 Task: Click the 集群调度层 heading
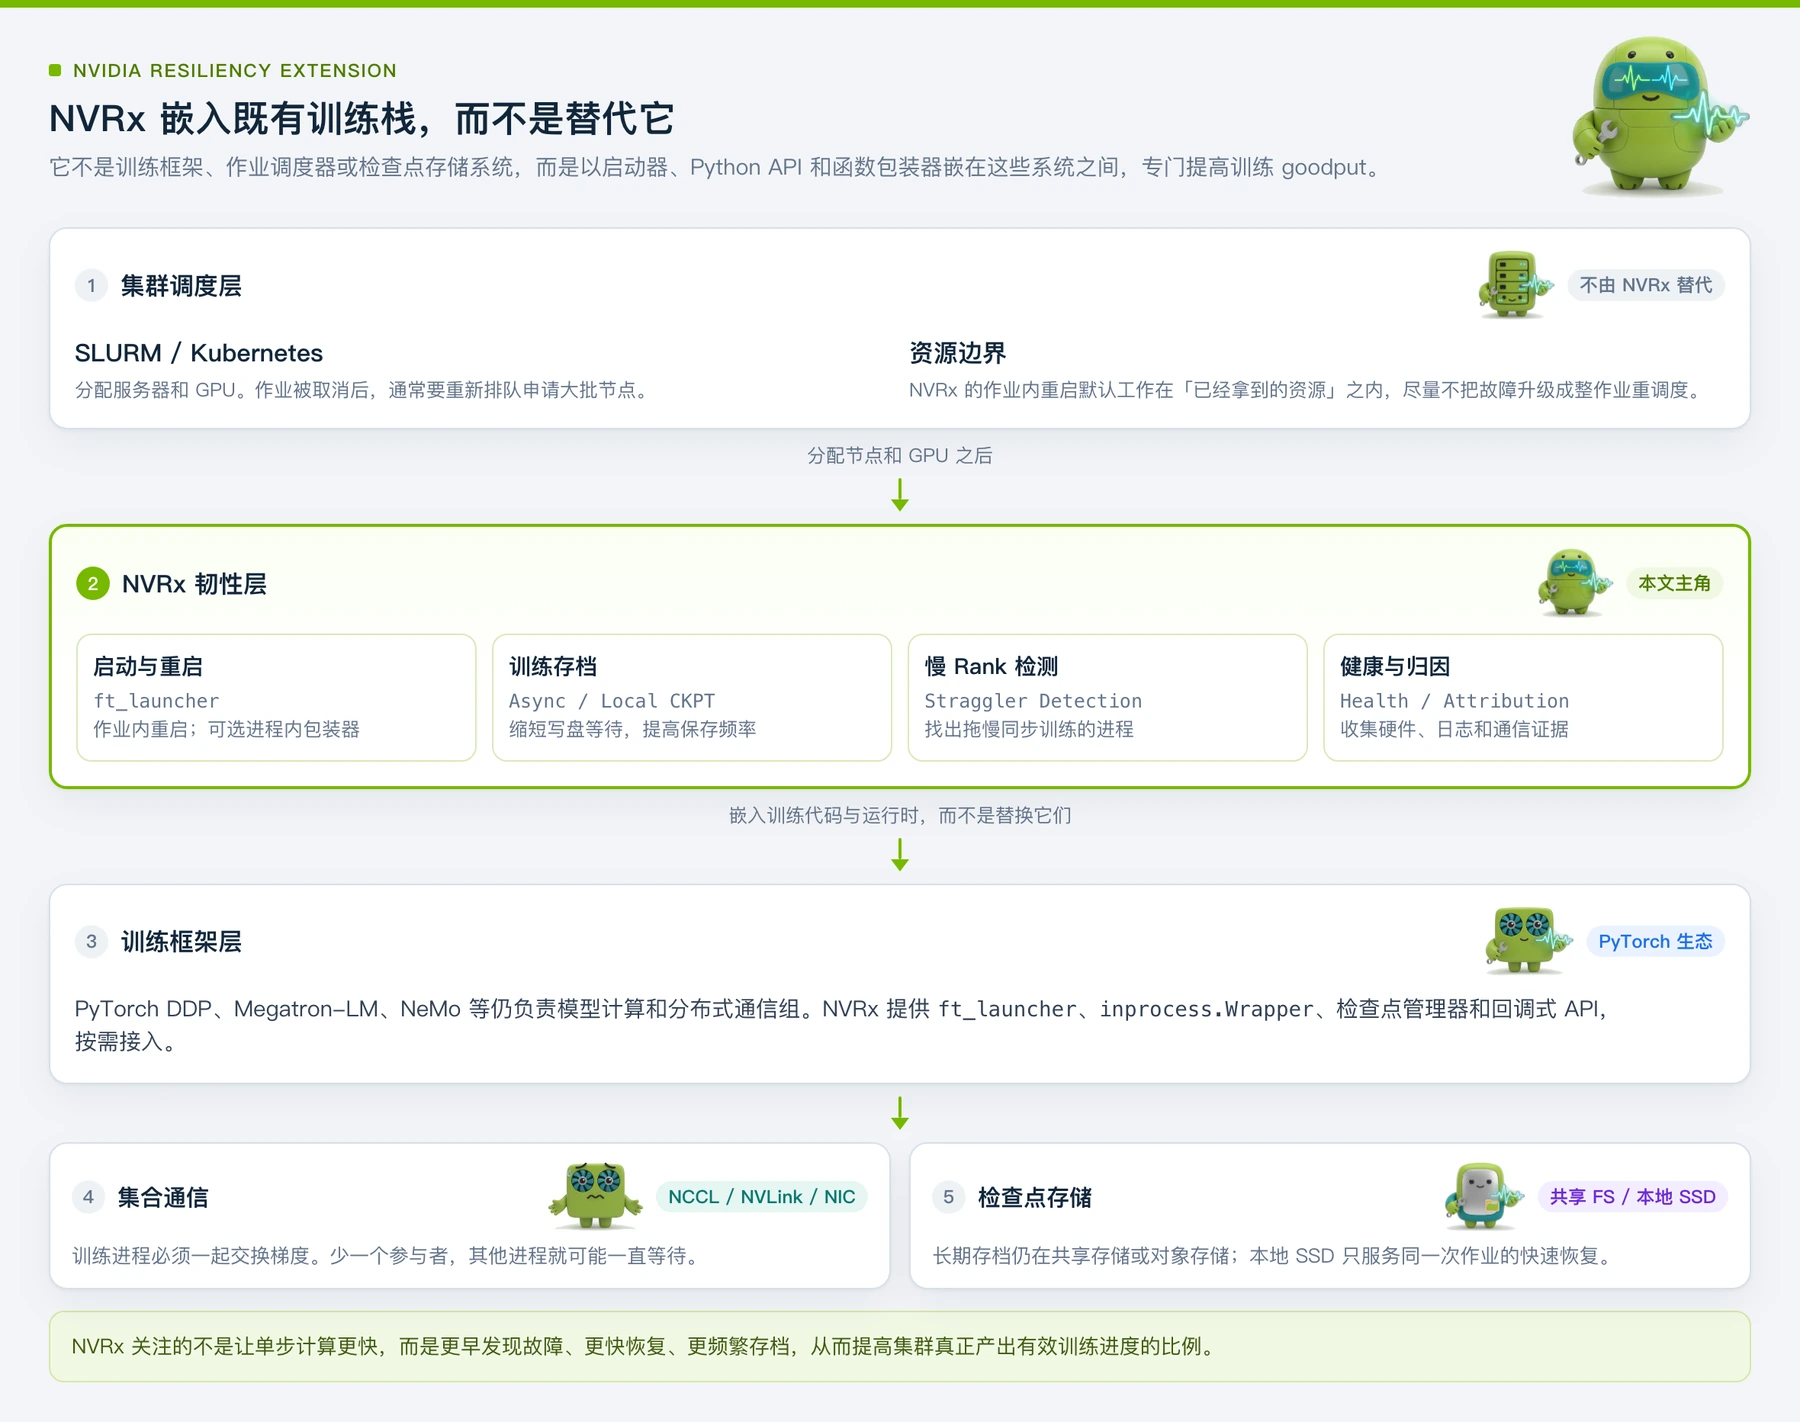pyautogui.click(x=181, y=286)
